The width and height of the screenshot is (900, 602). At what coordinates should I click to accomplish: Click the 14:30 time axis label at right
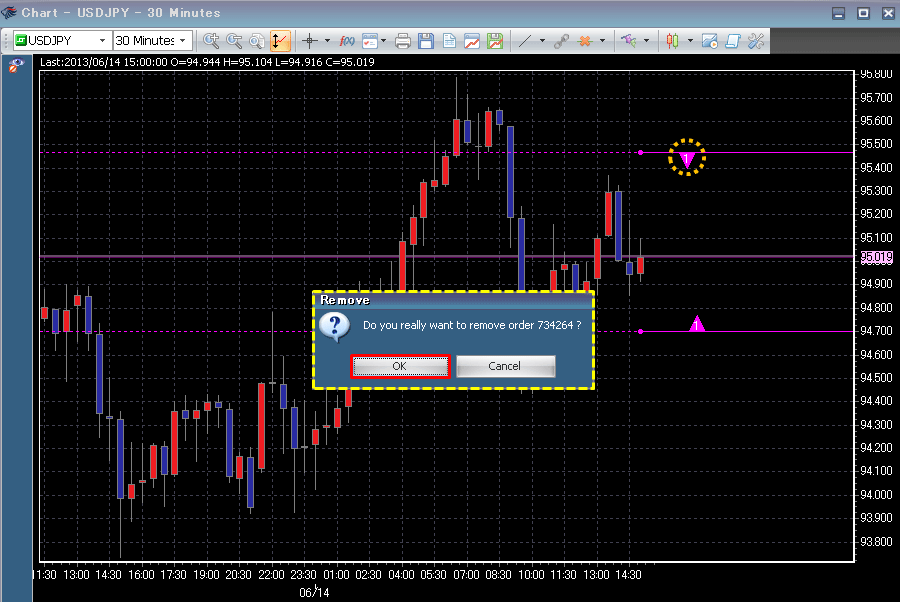click(x=629, y=574)
